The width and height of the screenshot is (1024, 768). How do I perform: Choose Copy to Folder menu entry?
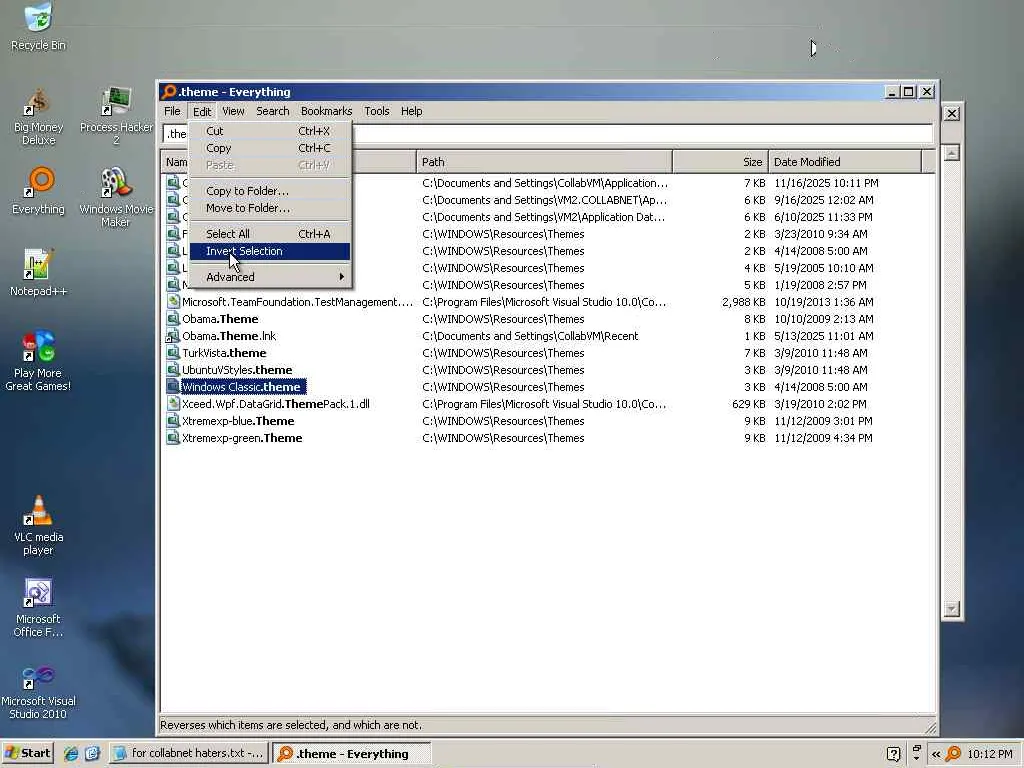click(270, 191)
